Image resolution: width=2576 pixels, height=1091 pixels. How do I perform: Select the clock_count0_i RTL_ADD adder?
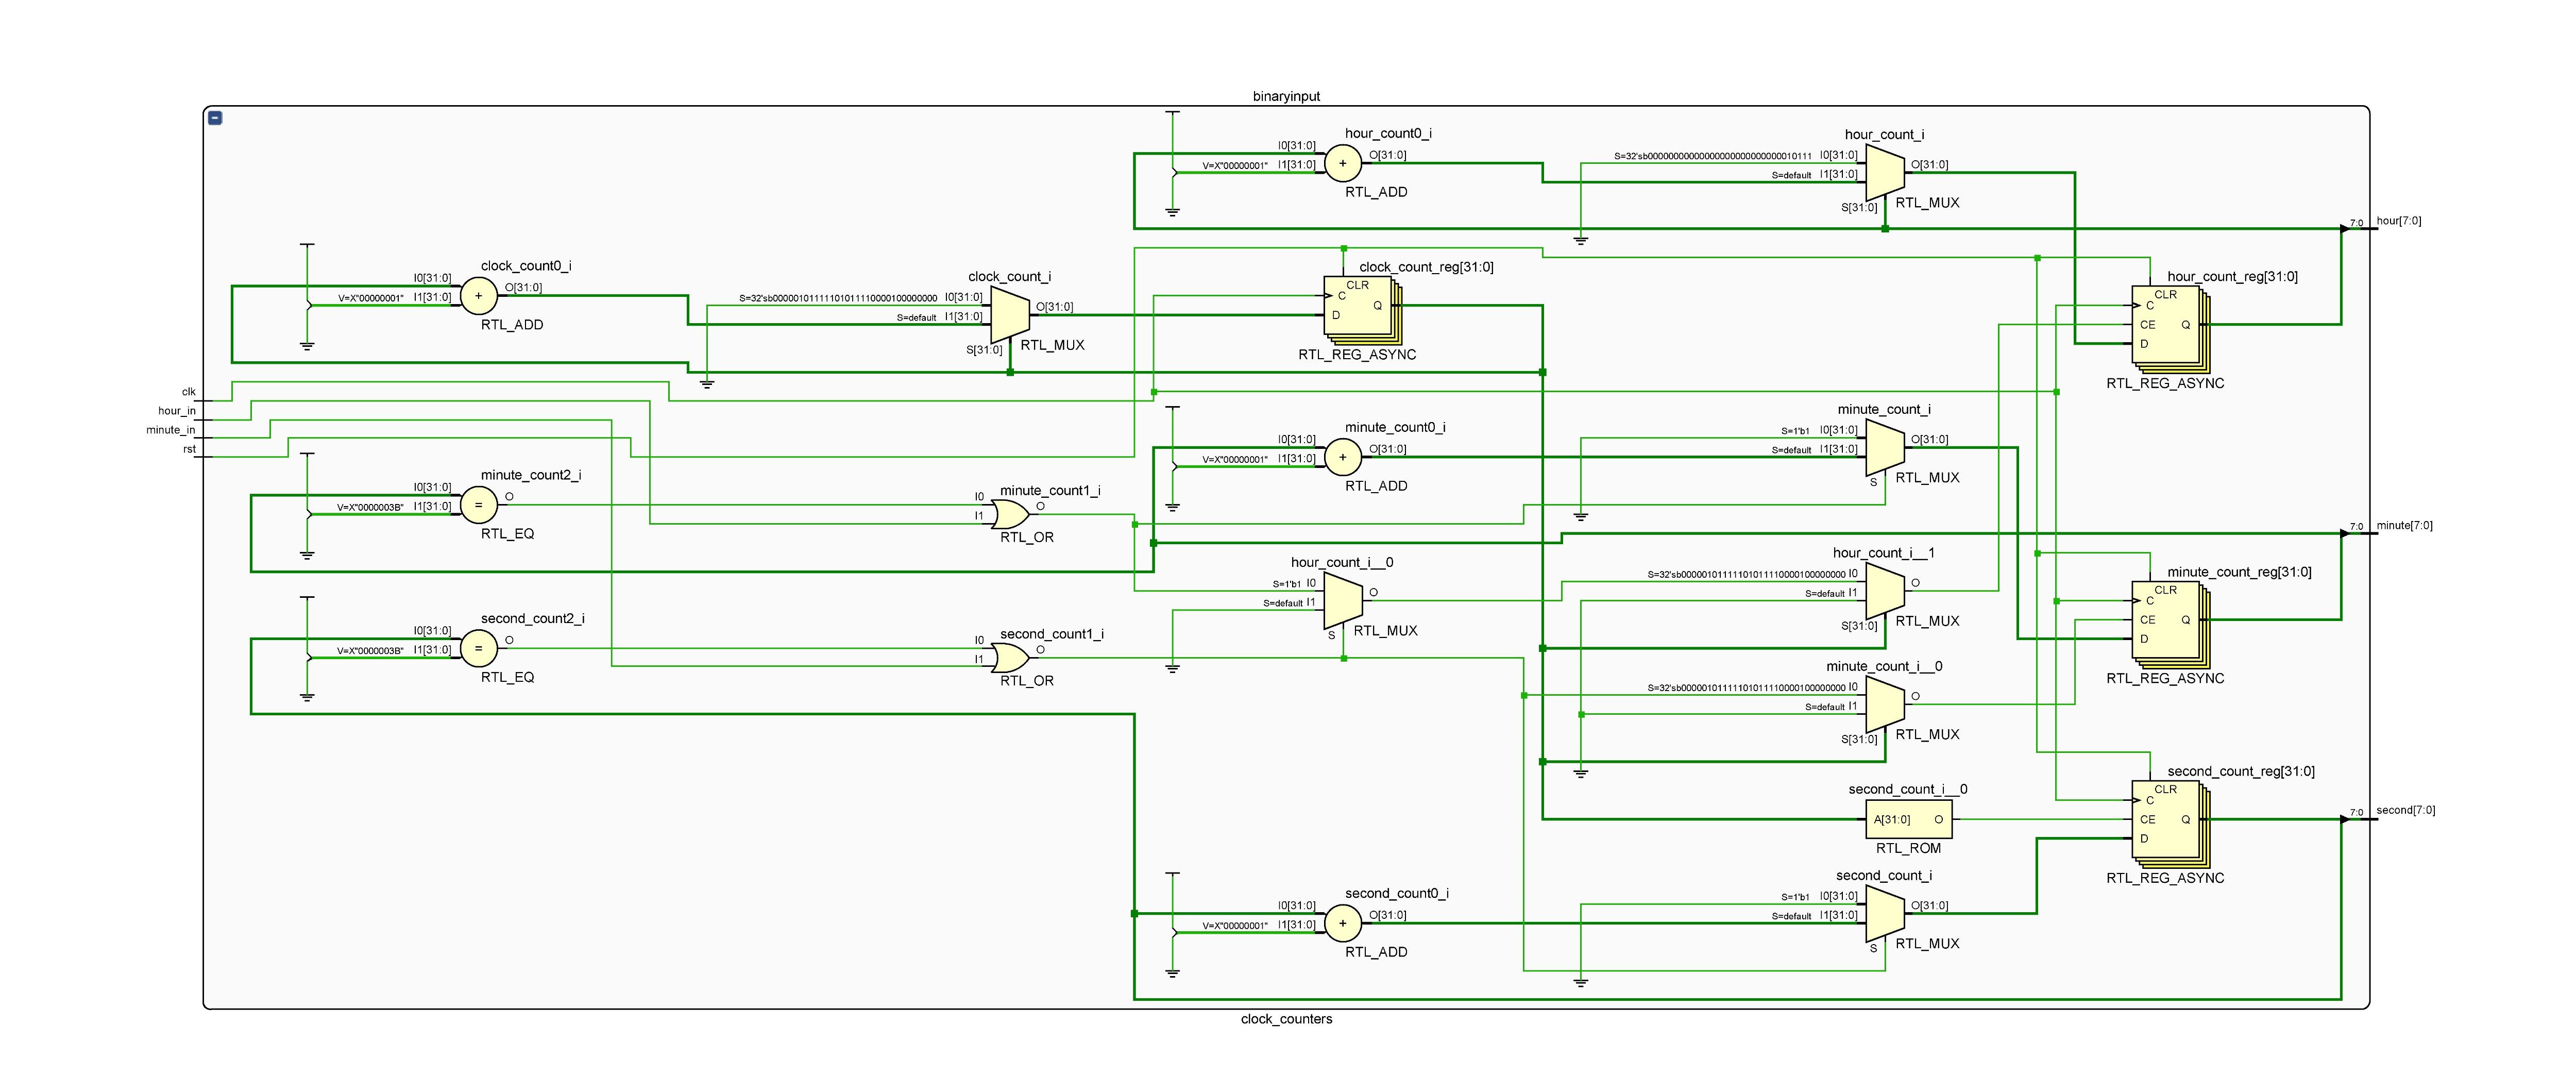[478, 296]
